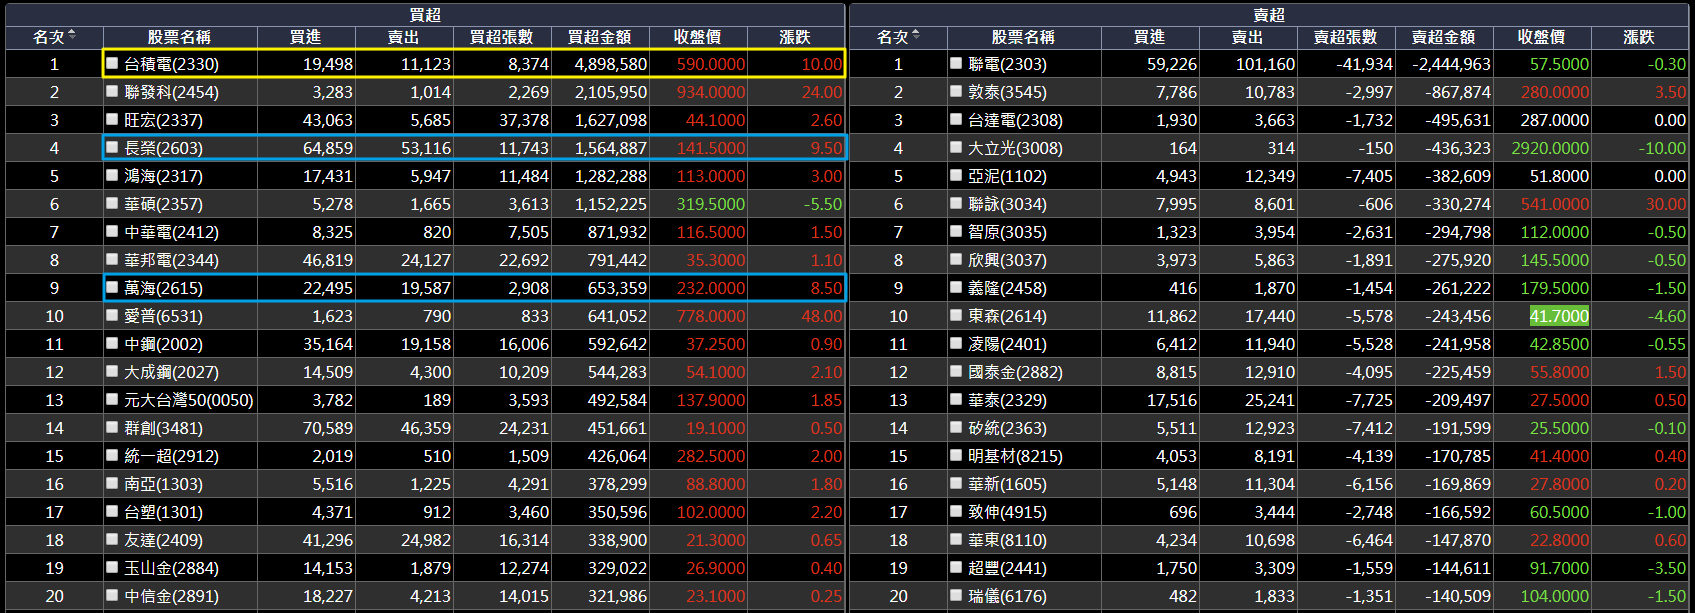Tick the checkbox for 長榮(2603)
Viewport: 1695px width, 613px height.
coord(113,147)
